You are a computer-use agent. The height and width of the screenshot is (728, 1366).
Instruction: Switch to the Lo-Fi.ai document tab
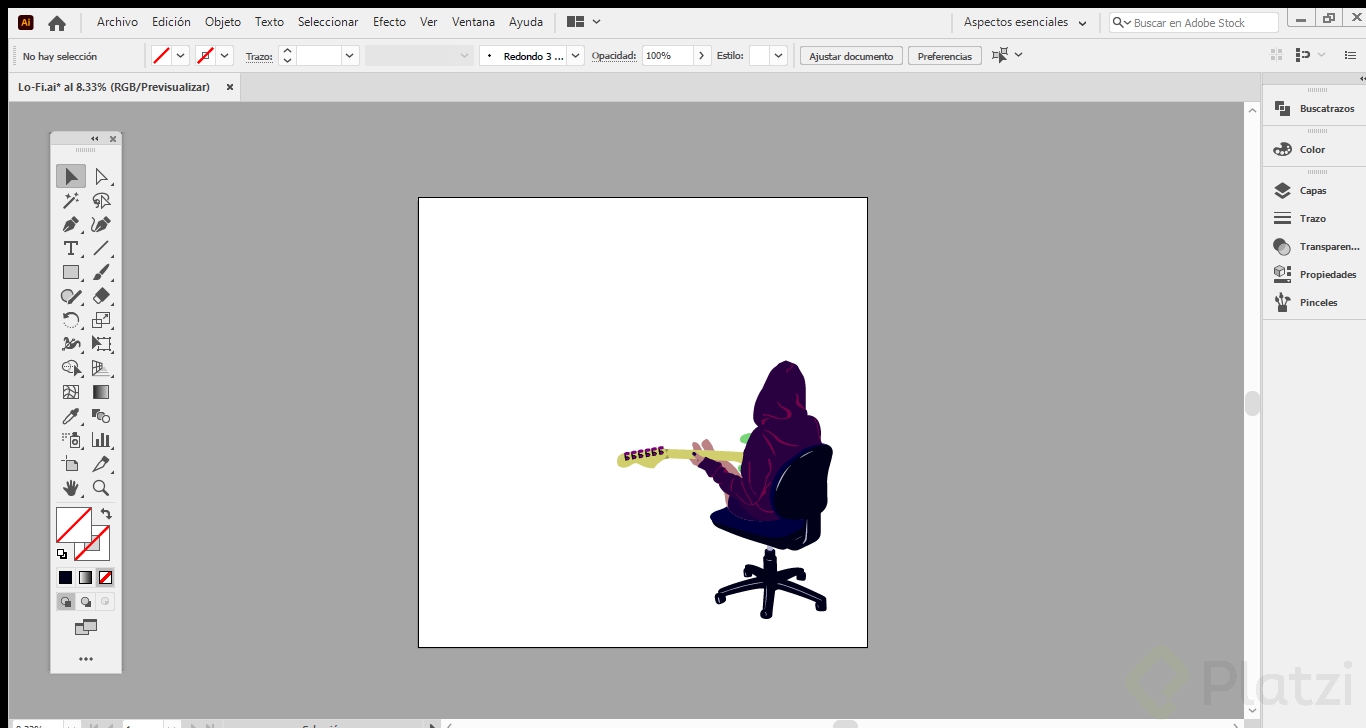point(115,87)
